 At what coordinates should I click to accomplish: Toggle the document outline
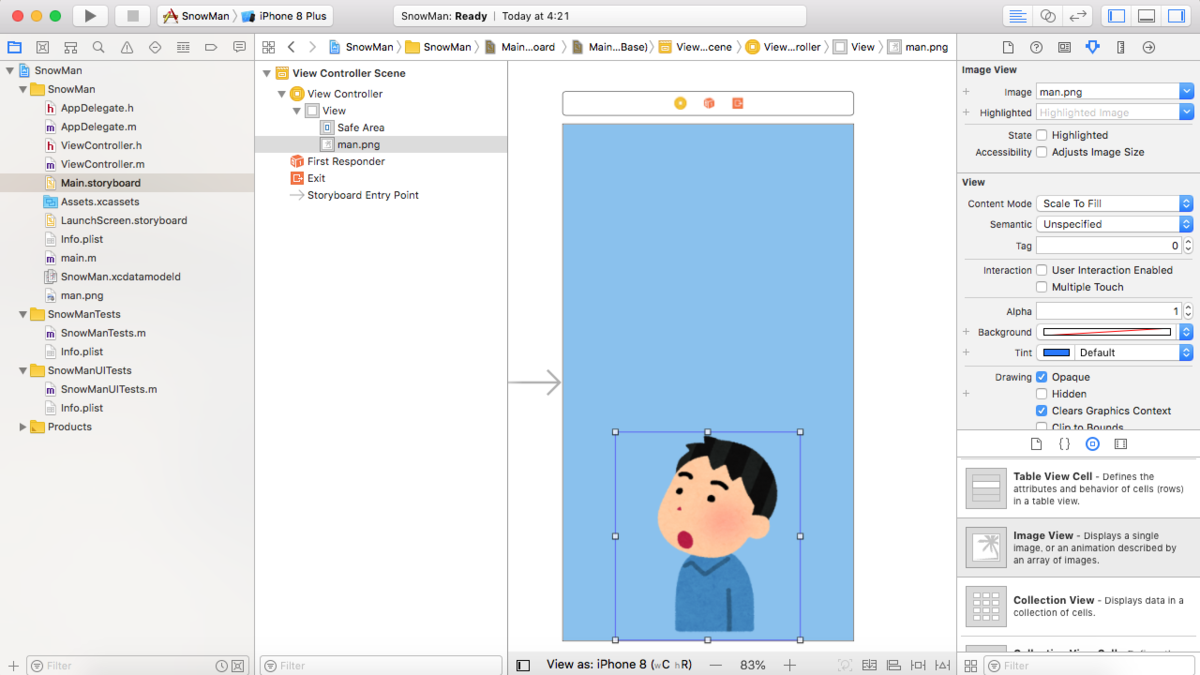[x=523, y=665]
